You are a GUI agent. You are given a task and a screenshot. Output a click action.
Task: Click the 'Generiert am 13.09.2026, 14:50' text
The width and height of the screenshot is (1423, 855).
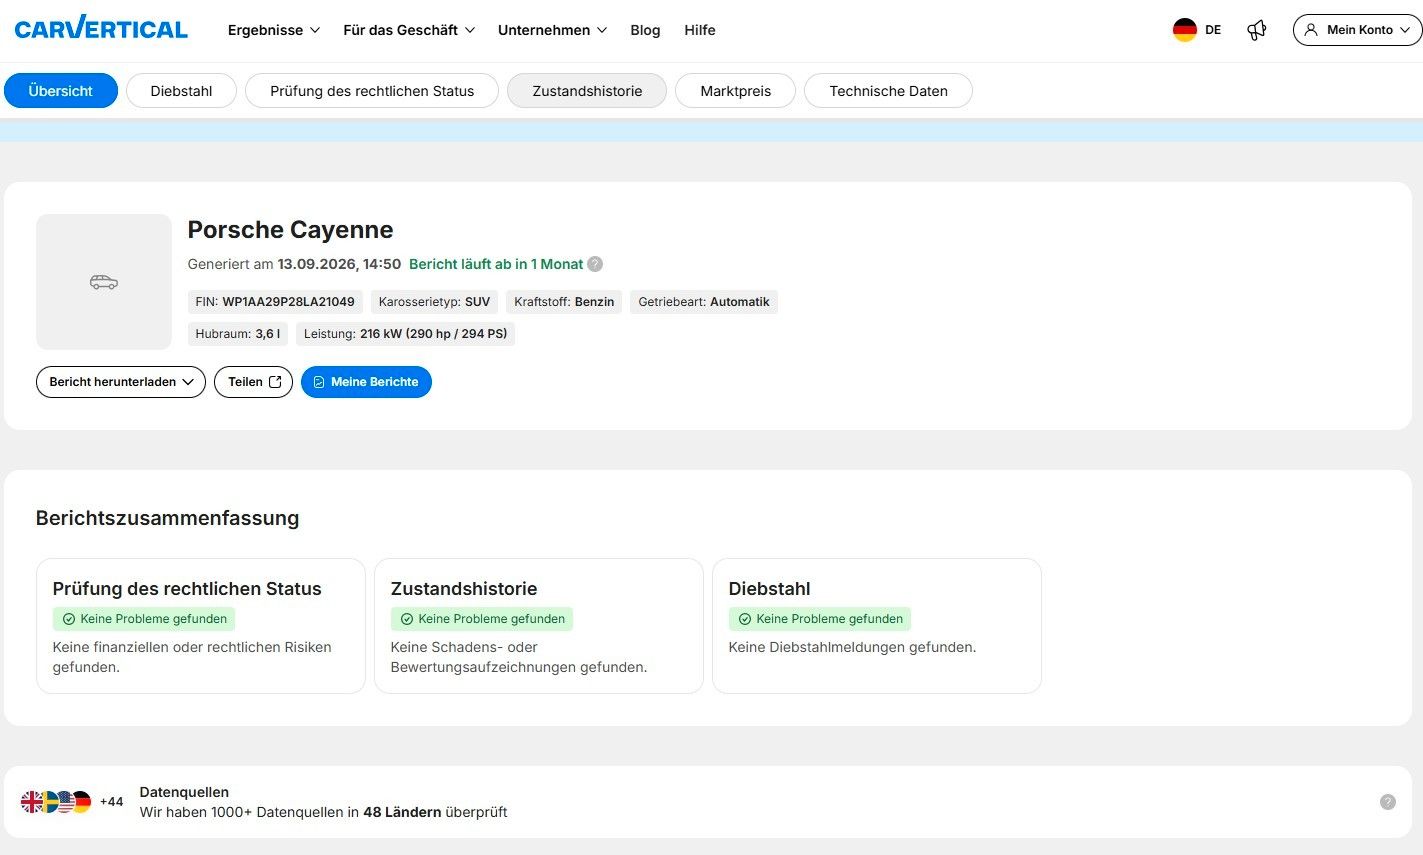click(x=294, y=264)
